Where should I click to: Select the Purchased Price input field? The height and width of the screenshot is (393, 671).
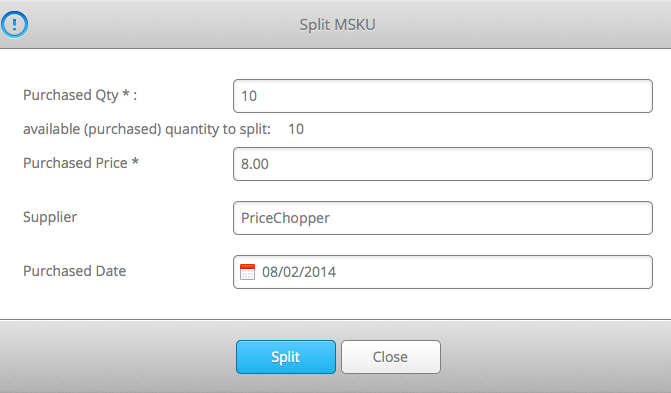click(x=442, y=164)
